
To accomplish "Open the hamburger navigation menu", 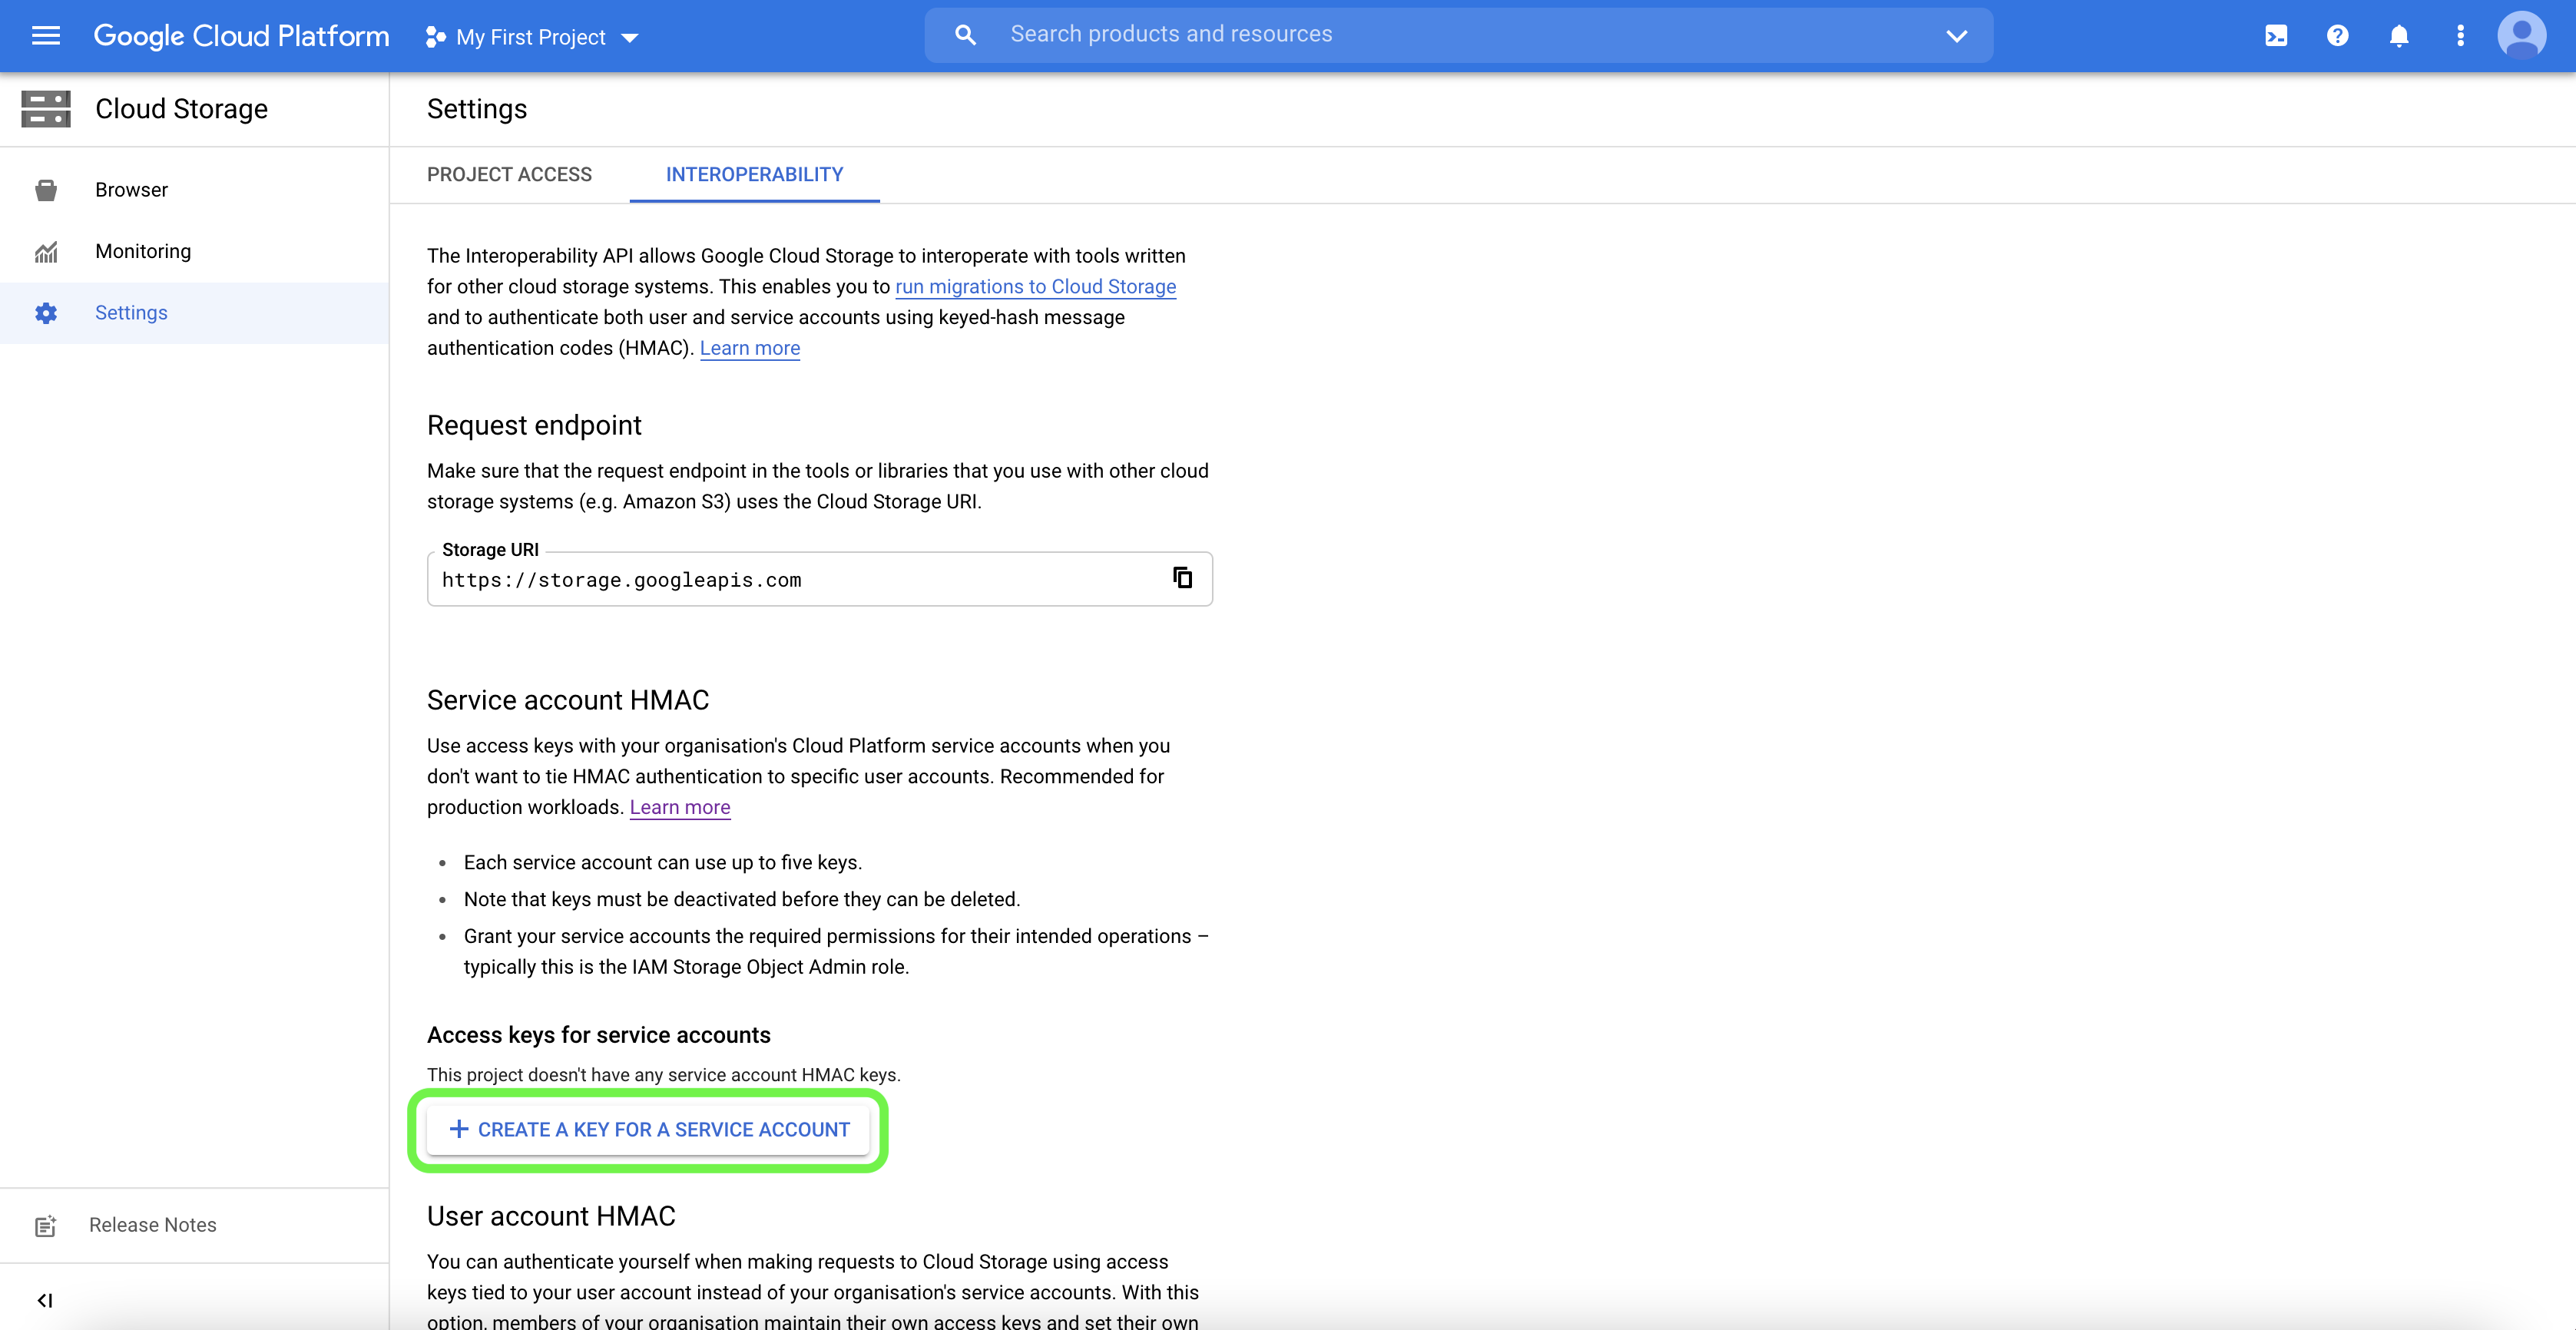I will click(x=46, y=36).
